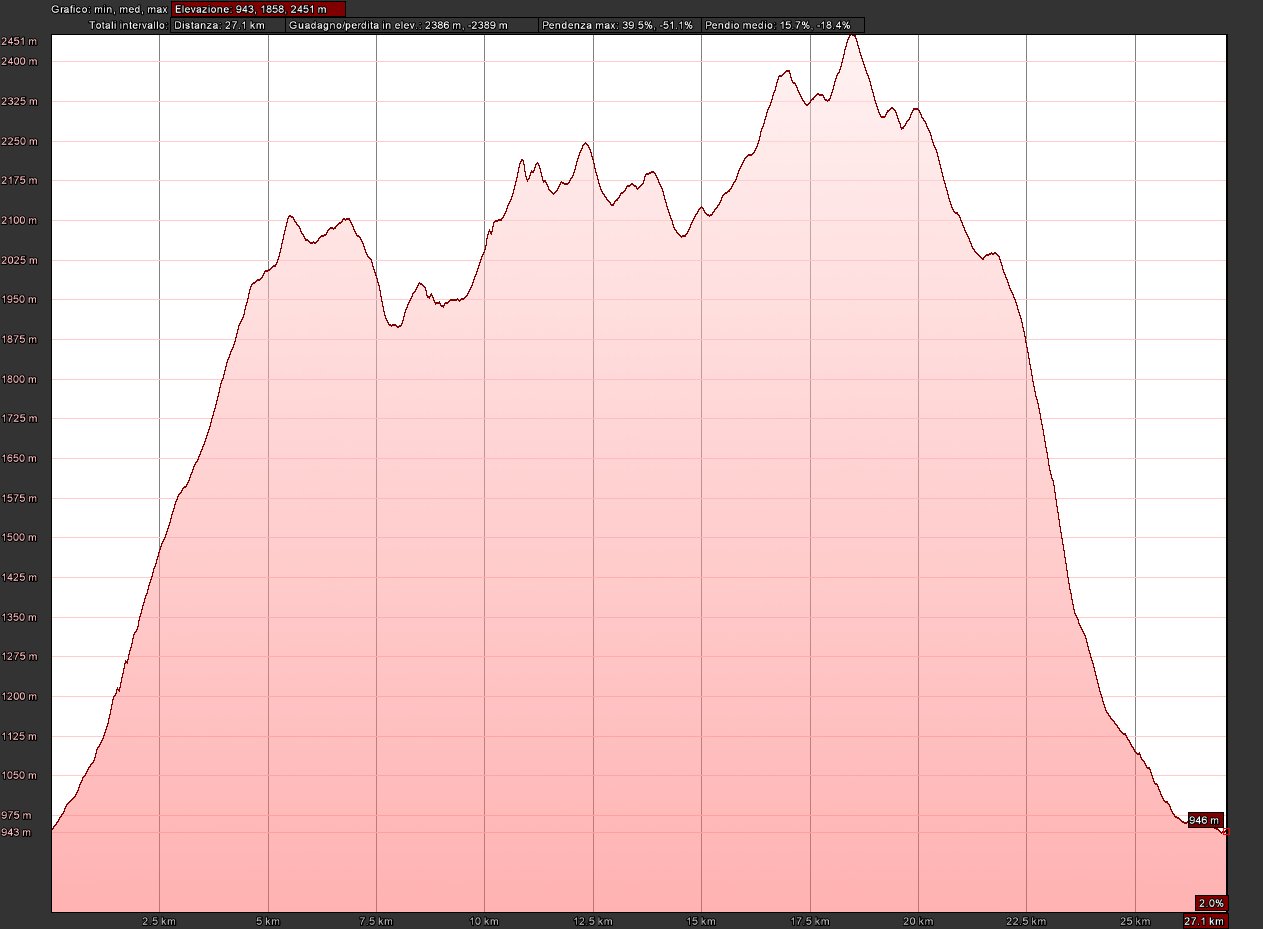Click the red Elevazione statistics field

(x=258, y=9)
